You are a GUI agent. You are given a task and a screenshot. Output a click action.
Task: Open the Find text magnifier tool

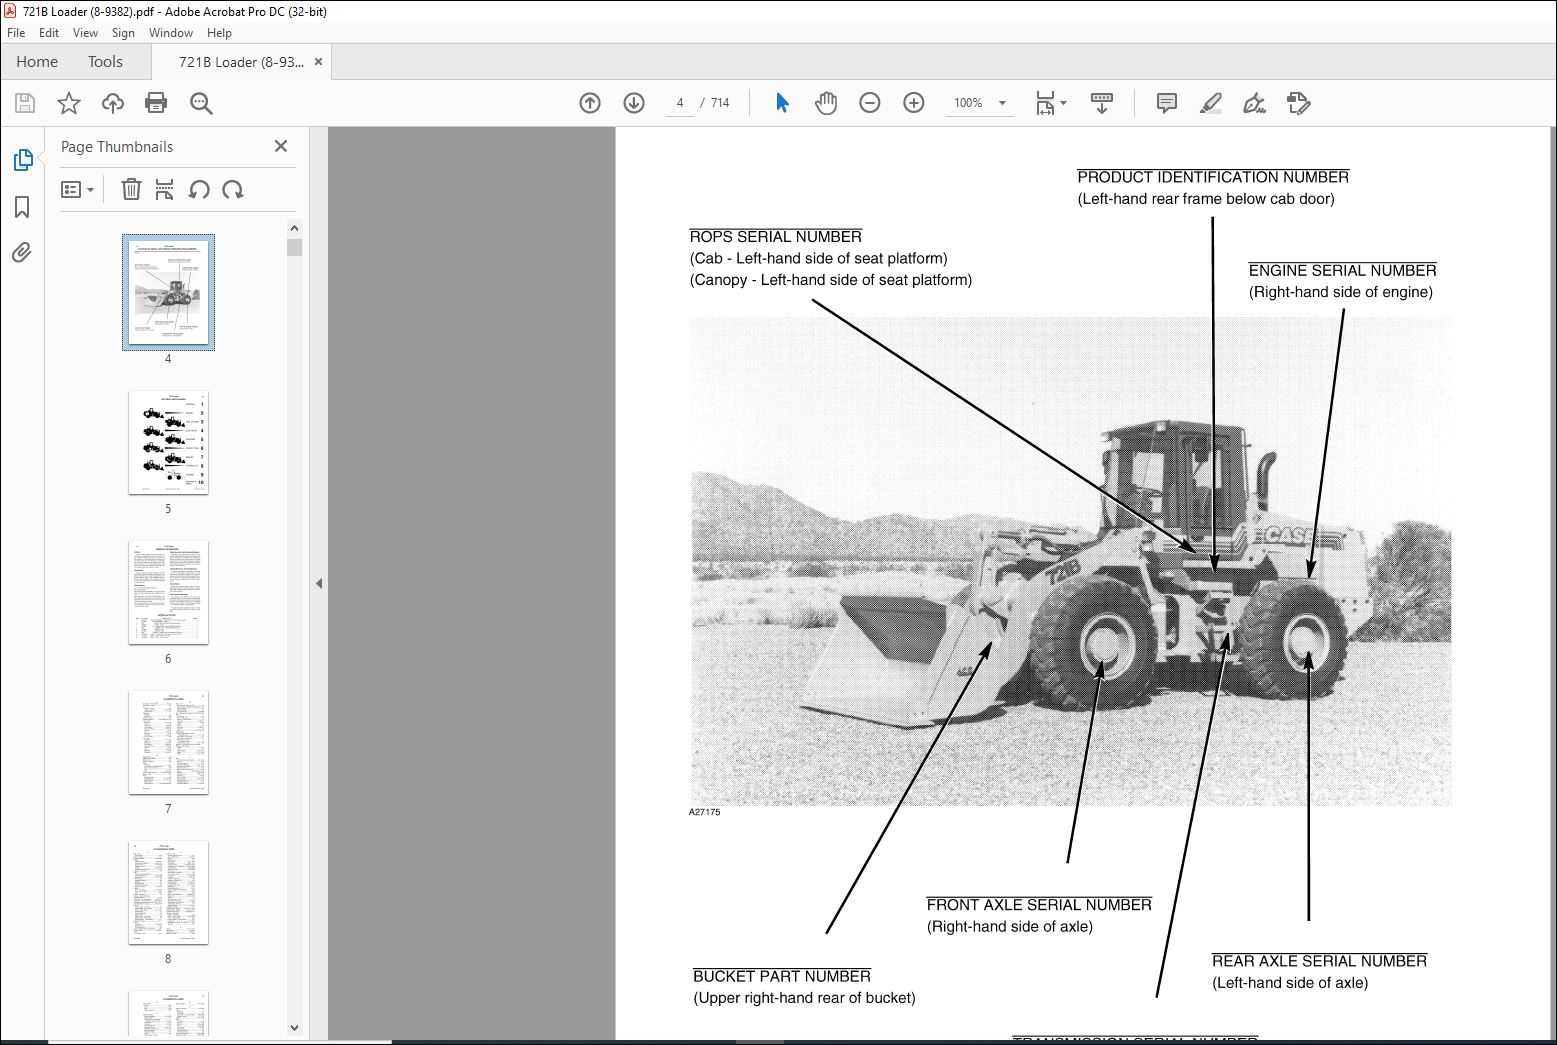coord(201,103)
